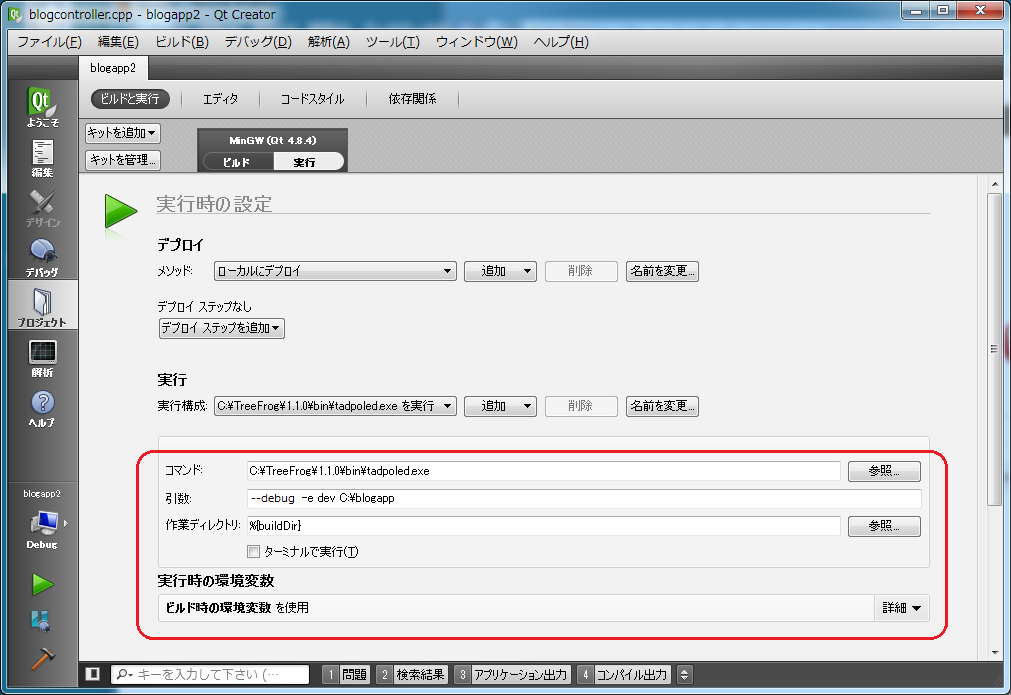
Task: Build the project with the hammer icon
Action: [x=43, y=658]
